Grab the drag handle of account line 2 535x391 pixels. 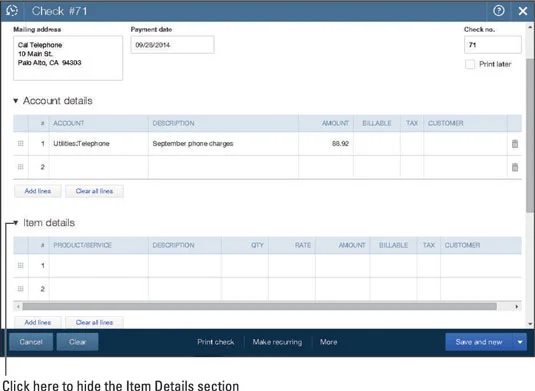tap(20, 167)
